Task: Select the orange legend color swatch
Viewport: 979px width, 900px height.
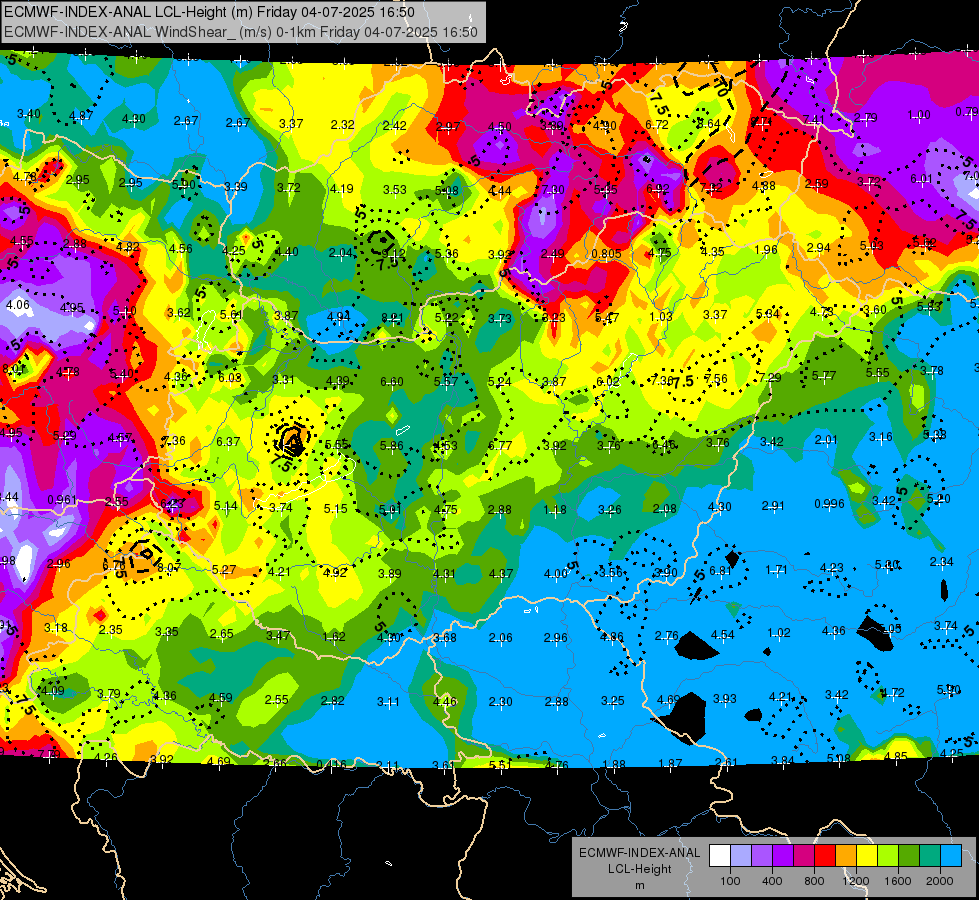Action: point(845,856)
